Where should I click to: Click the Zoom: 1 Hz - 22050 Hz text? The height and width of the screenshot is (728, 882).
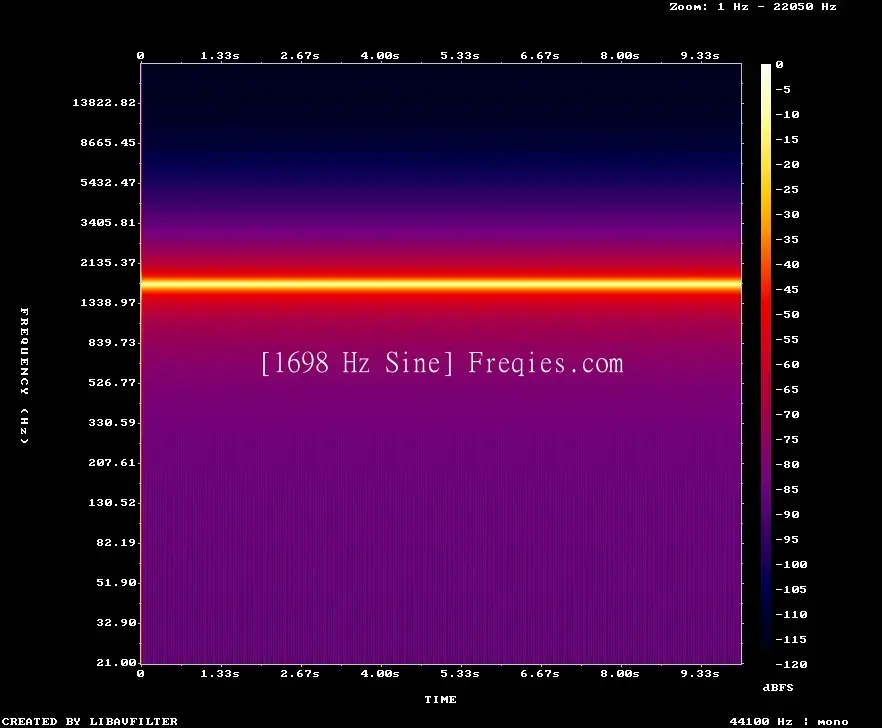753,6
